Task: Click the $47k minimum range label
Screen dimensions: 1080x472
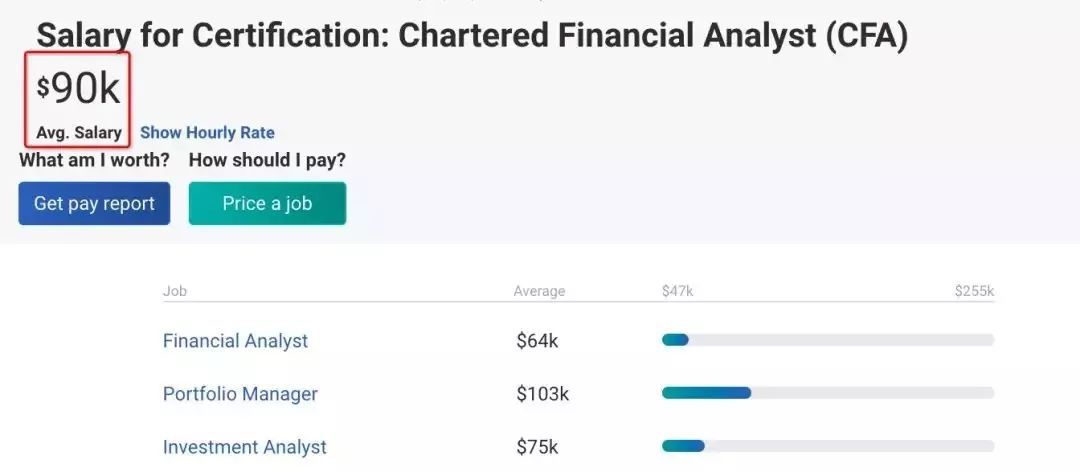Action: pyautogui.click(x=677, y=292)
